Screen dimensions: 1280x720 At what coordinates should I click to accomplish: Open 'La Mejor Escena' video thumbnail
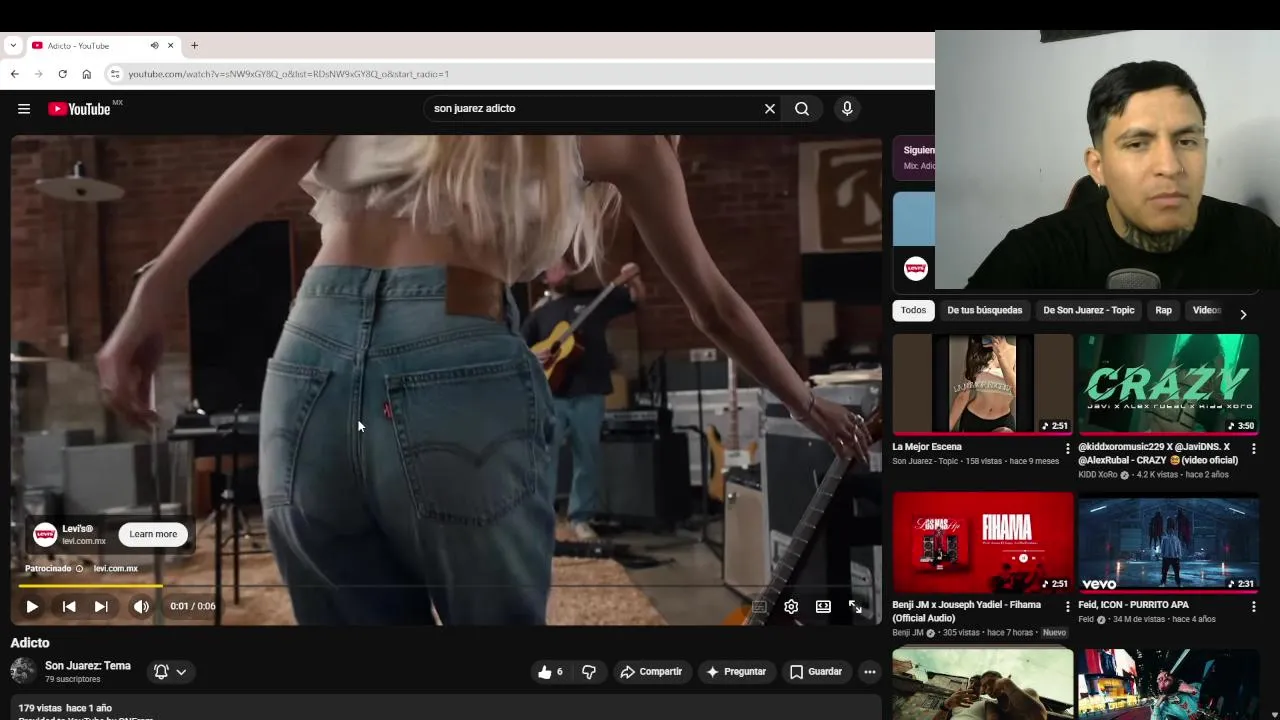click(x=983, y=384)
